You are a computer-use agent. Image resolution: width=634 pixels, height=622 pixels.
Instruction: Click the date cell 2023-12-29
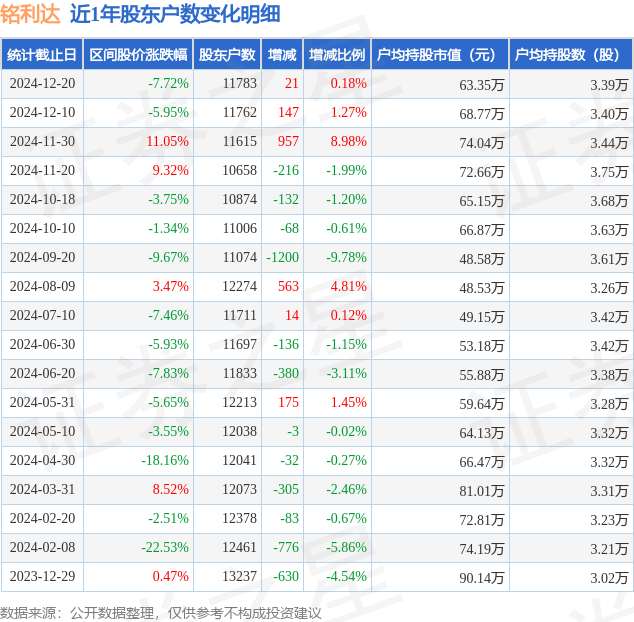coord(42,576)
